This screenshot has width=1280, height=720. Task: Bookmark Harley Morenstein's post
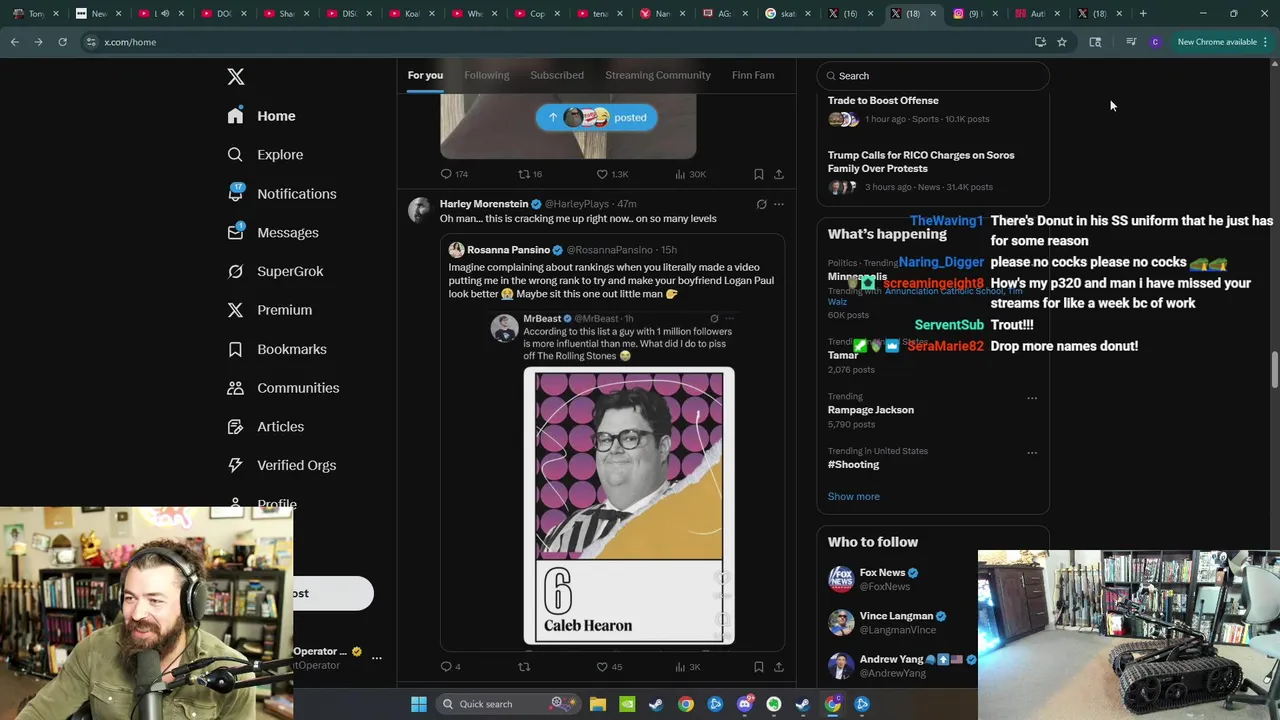(759, 667)
